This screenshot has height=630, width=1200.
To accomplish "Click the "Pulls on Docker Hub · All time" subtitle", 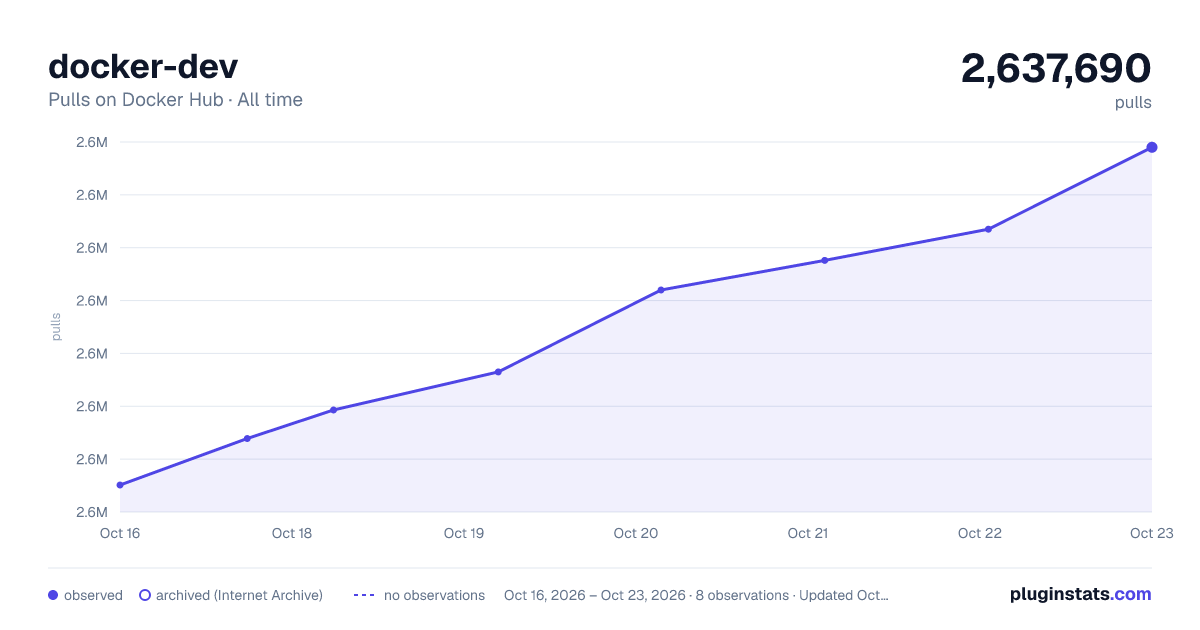I will [x=175, y=100].
